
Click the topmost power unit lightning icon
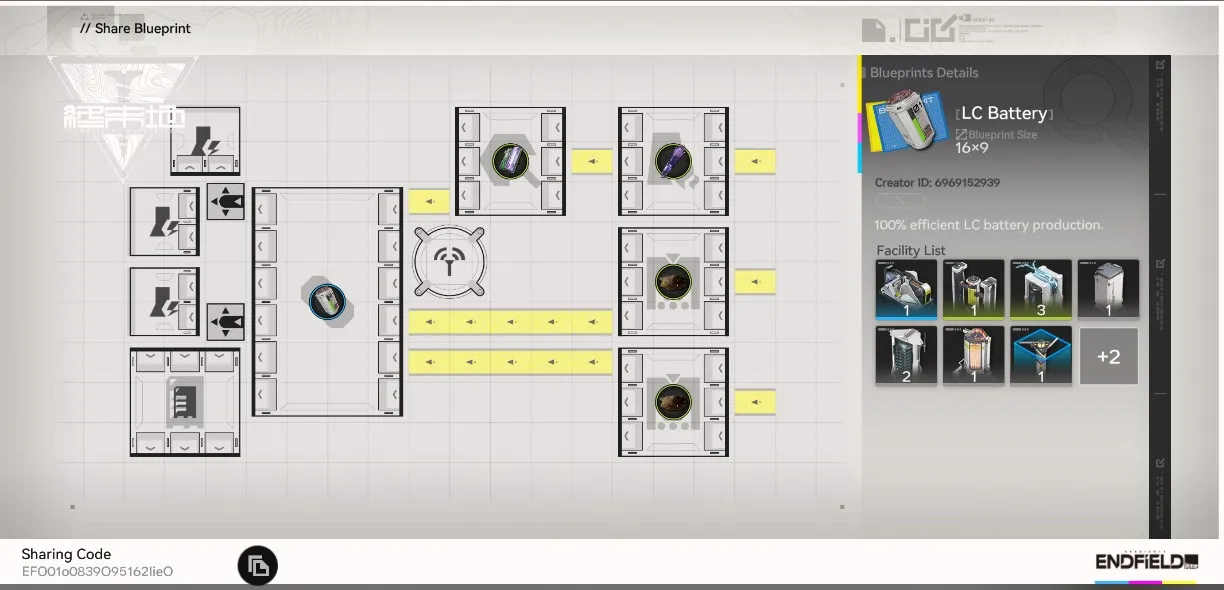(x=205, y=142)
